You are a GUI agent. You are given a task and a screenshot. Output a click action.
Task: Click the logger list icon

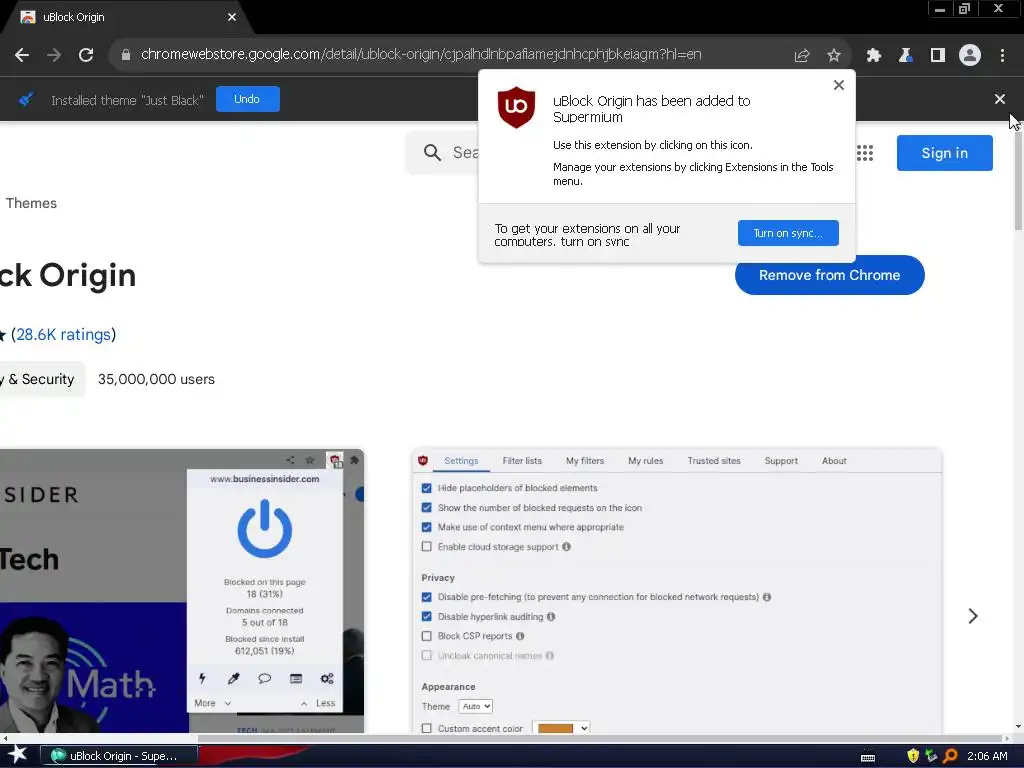tap(296, 679)
